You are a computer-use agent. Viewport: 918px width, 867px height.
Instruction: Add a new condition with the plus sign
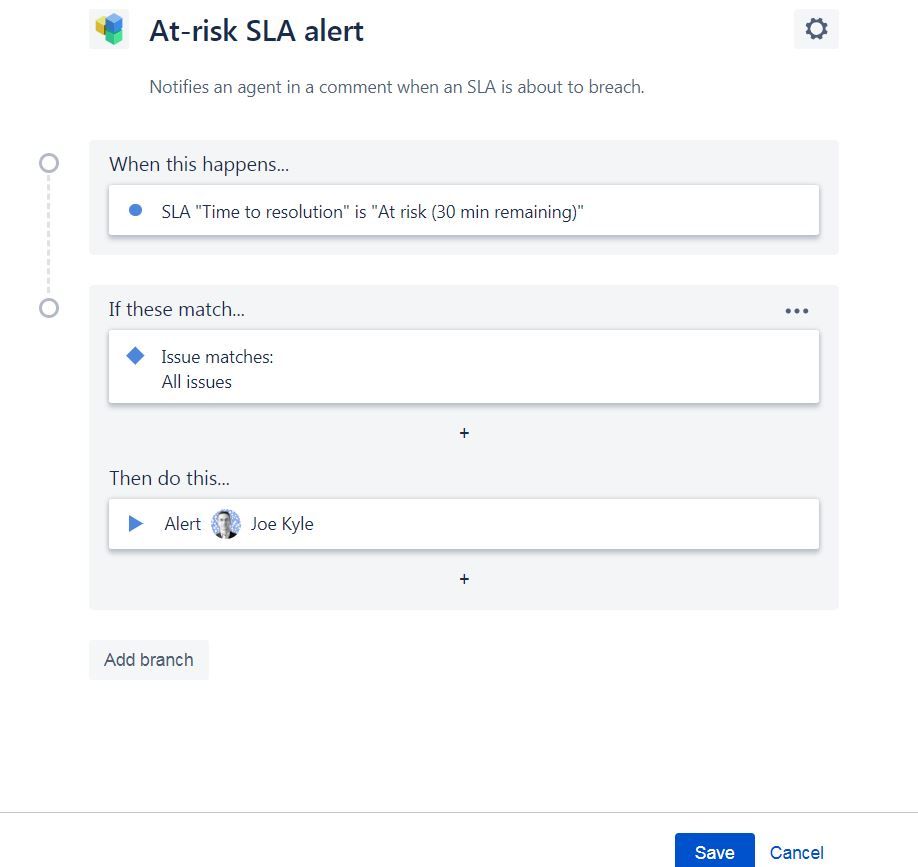coord(463,433)
